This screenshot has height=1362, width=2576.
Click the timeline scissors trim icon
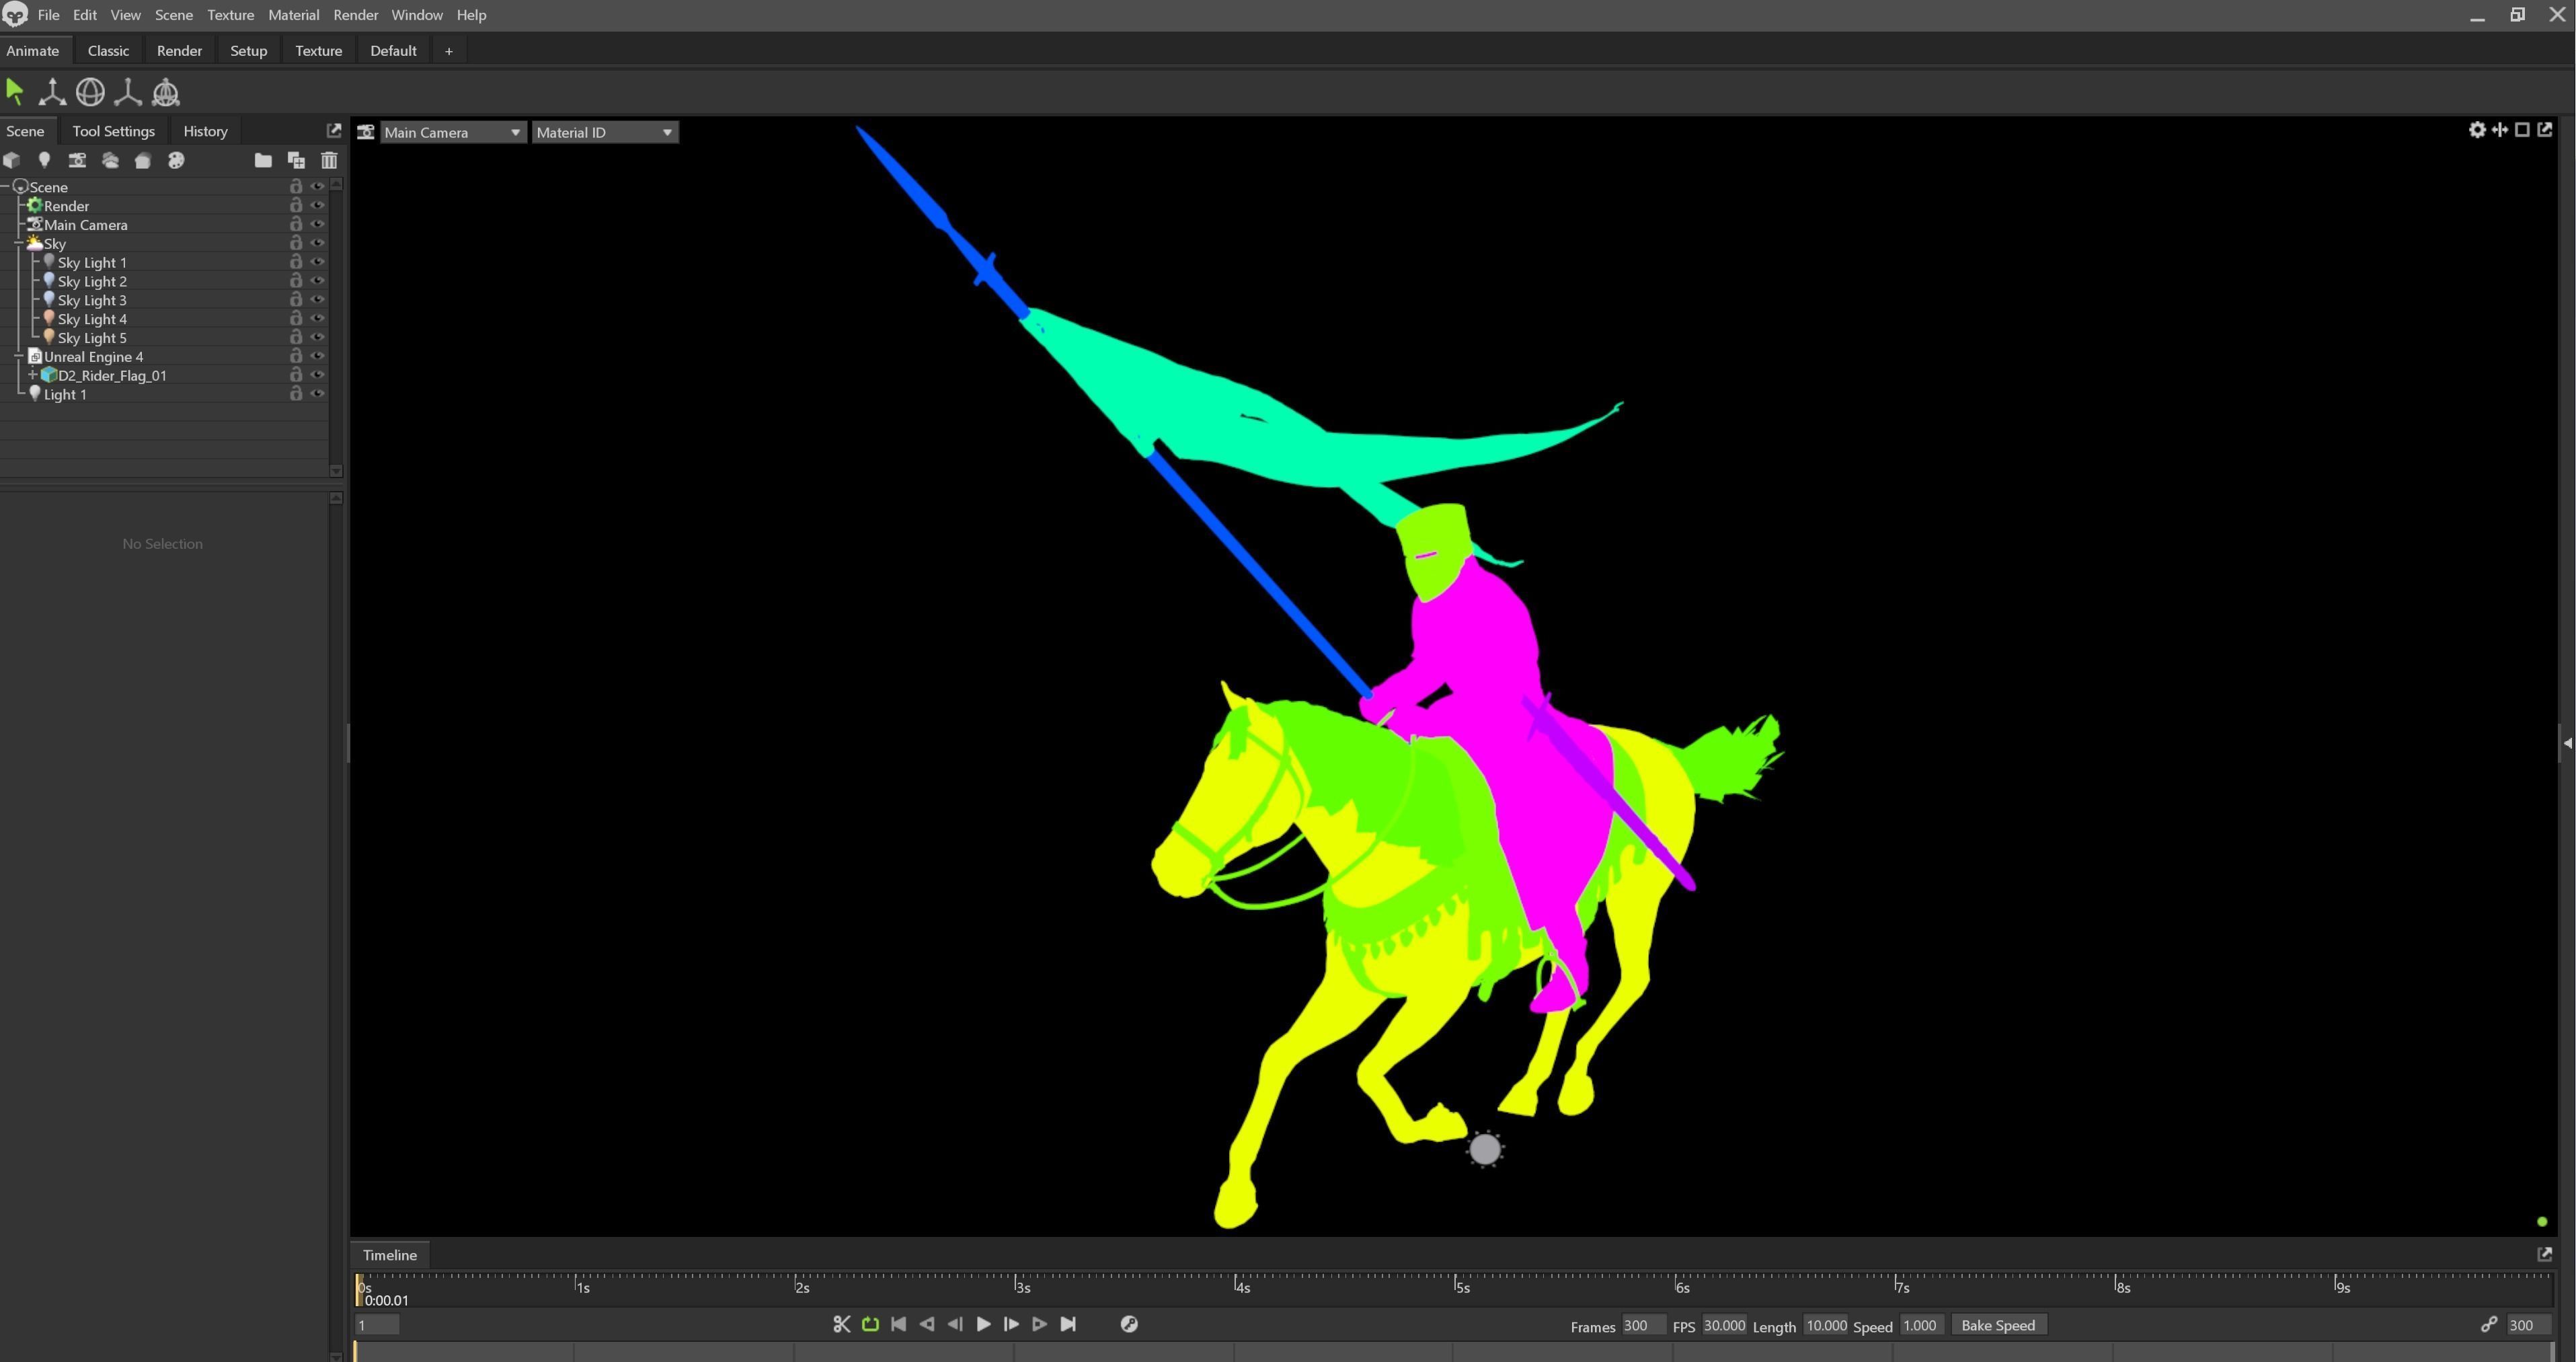[841, 1324]
